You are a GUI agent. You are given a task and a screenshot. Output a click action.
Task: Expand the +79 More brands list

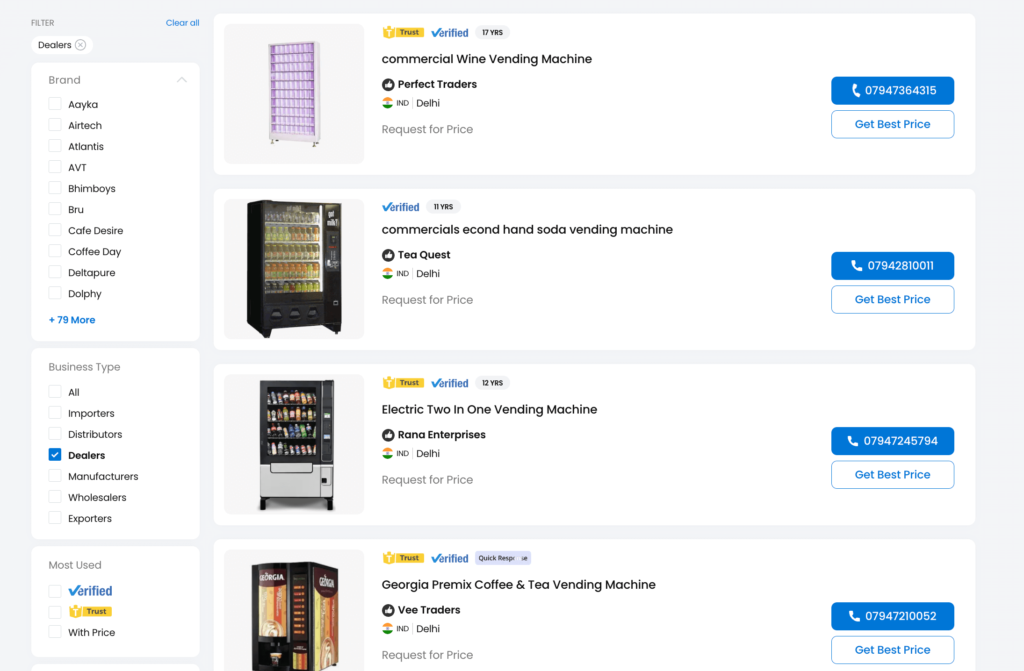tap(72, 320)
